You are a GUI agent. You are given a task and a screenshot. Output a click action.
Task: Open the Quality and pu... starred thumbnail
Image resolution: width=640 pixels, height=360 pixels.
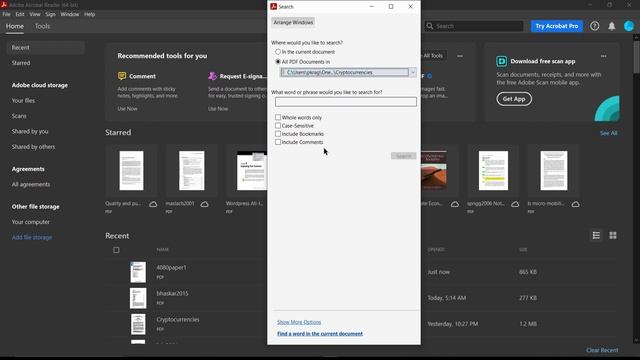click(131, 171)
